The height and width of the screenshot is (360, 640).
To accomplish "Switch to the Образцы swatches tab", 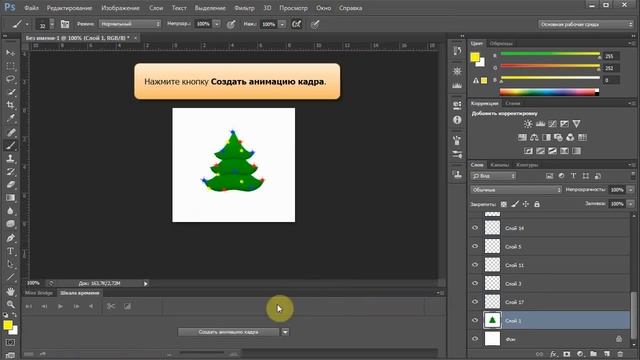I will tap(501, 44).
